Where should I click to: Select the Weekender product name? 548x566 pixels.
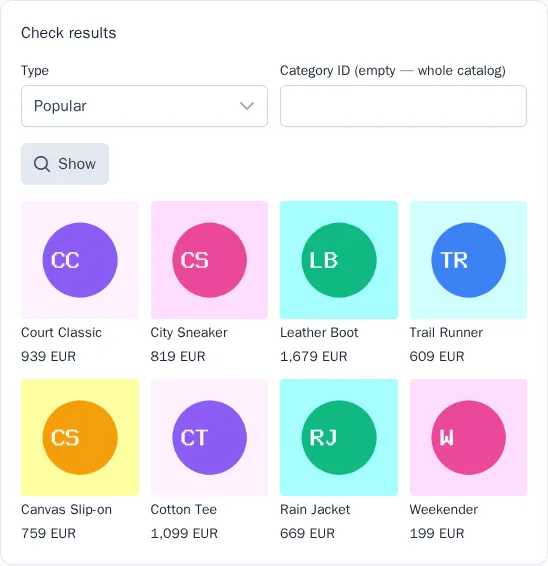pos(444,509)
